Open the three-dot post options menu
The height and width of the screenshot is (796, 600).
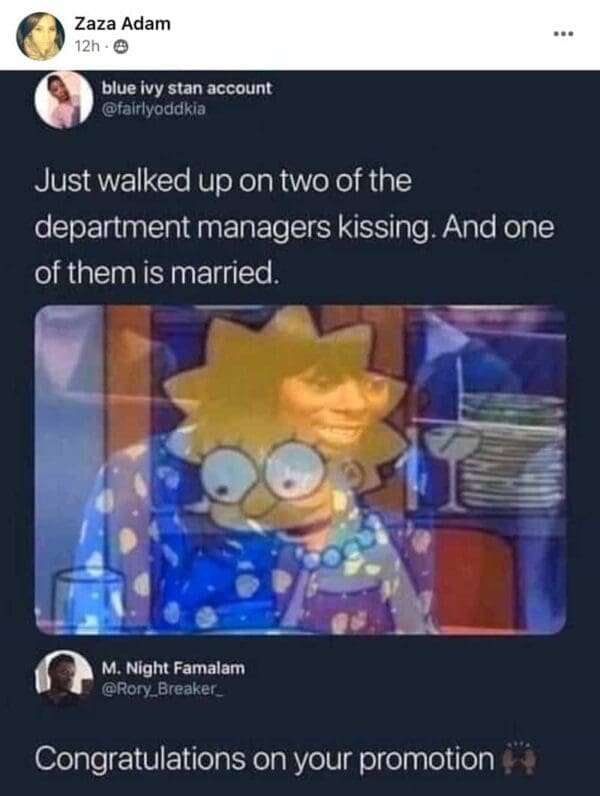(564, 34)
